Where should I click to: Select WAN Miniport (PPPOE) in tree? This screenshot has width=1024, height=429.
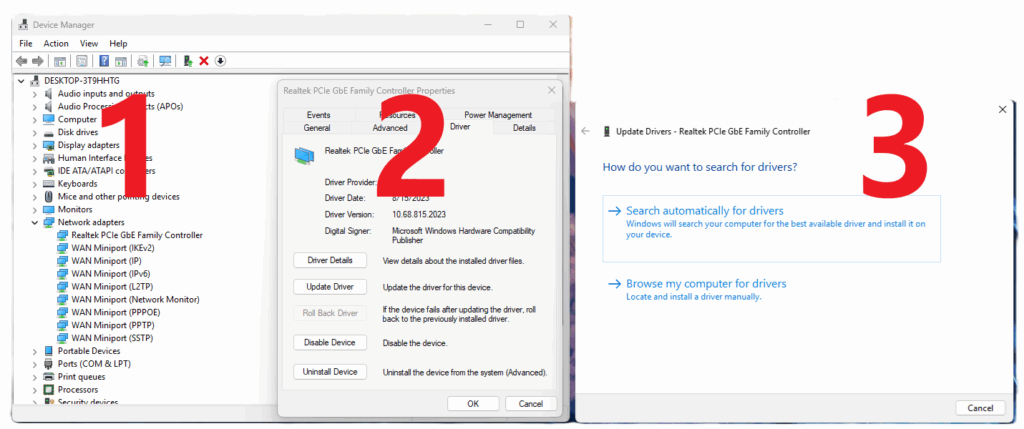click(116, 312)
